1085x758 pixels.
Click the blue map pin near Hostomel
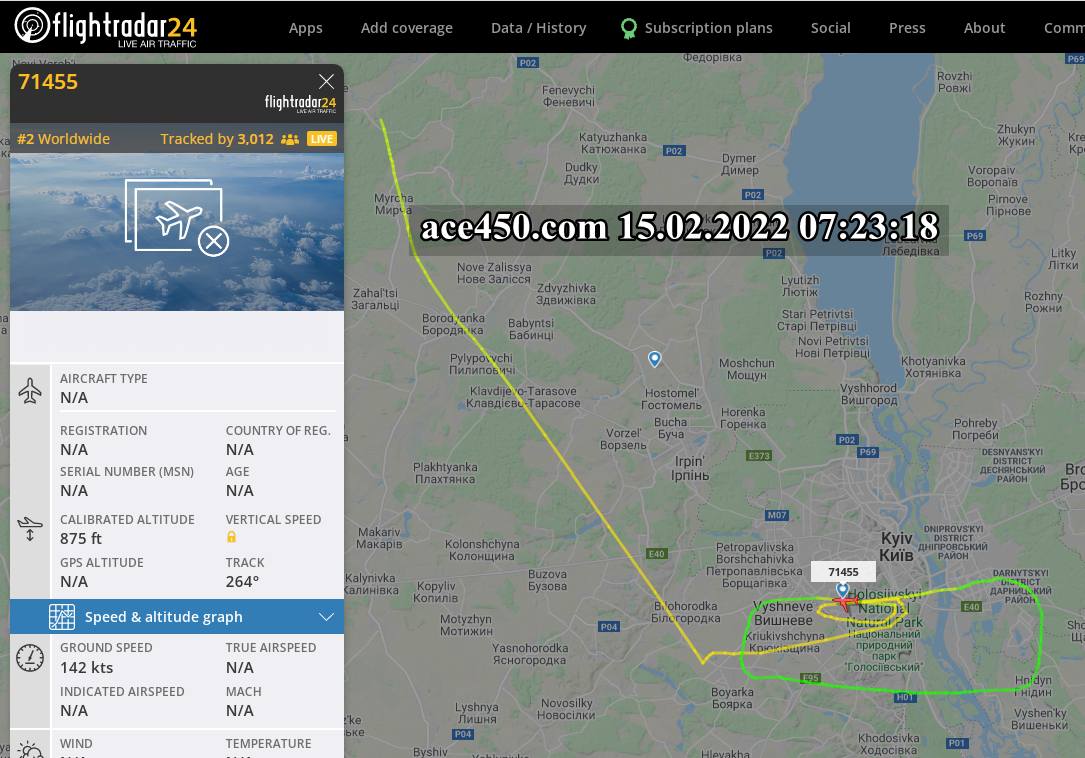[x=655, y=359]
